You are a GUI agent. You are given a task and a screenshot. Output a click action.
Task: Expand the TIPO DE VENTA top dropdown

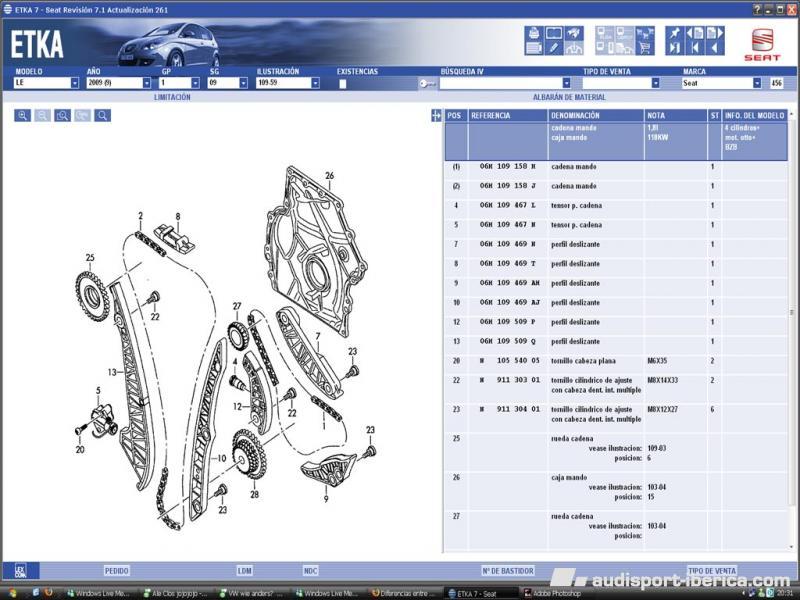pyautogui.click(x=656, y=83)
